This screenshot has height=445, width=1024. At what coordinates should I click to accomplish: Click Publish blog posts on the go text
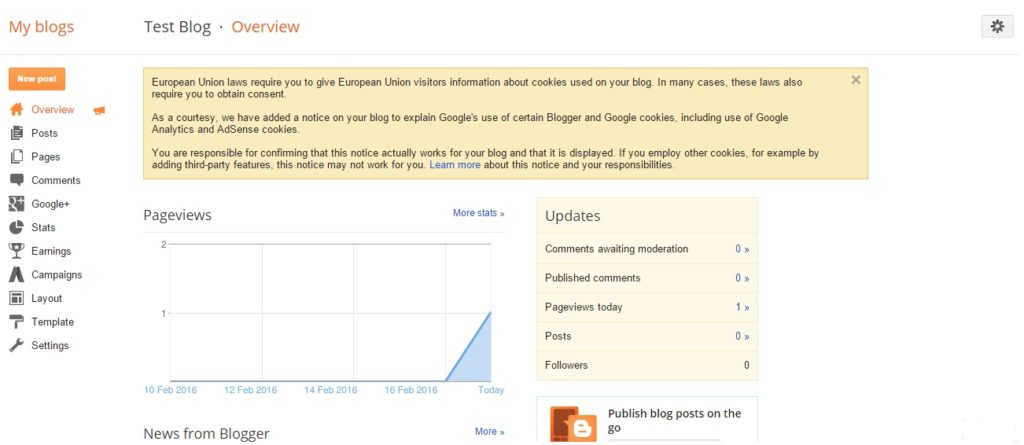pos(674,420)
